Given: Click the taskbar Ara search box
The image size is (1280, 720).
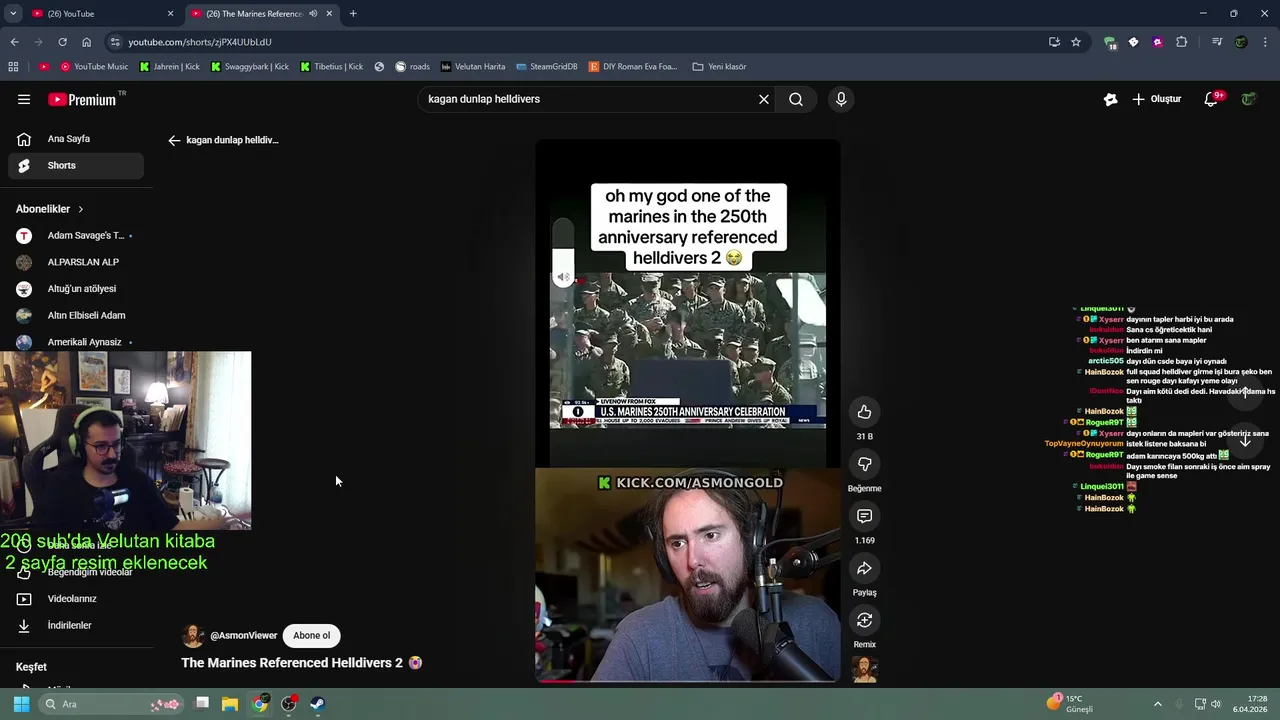Looking at the screenshot, I should (112, 704).
